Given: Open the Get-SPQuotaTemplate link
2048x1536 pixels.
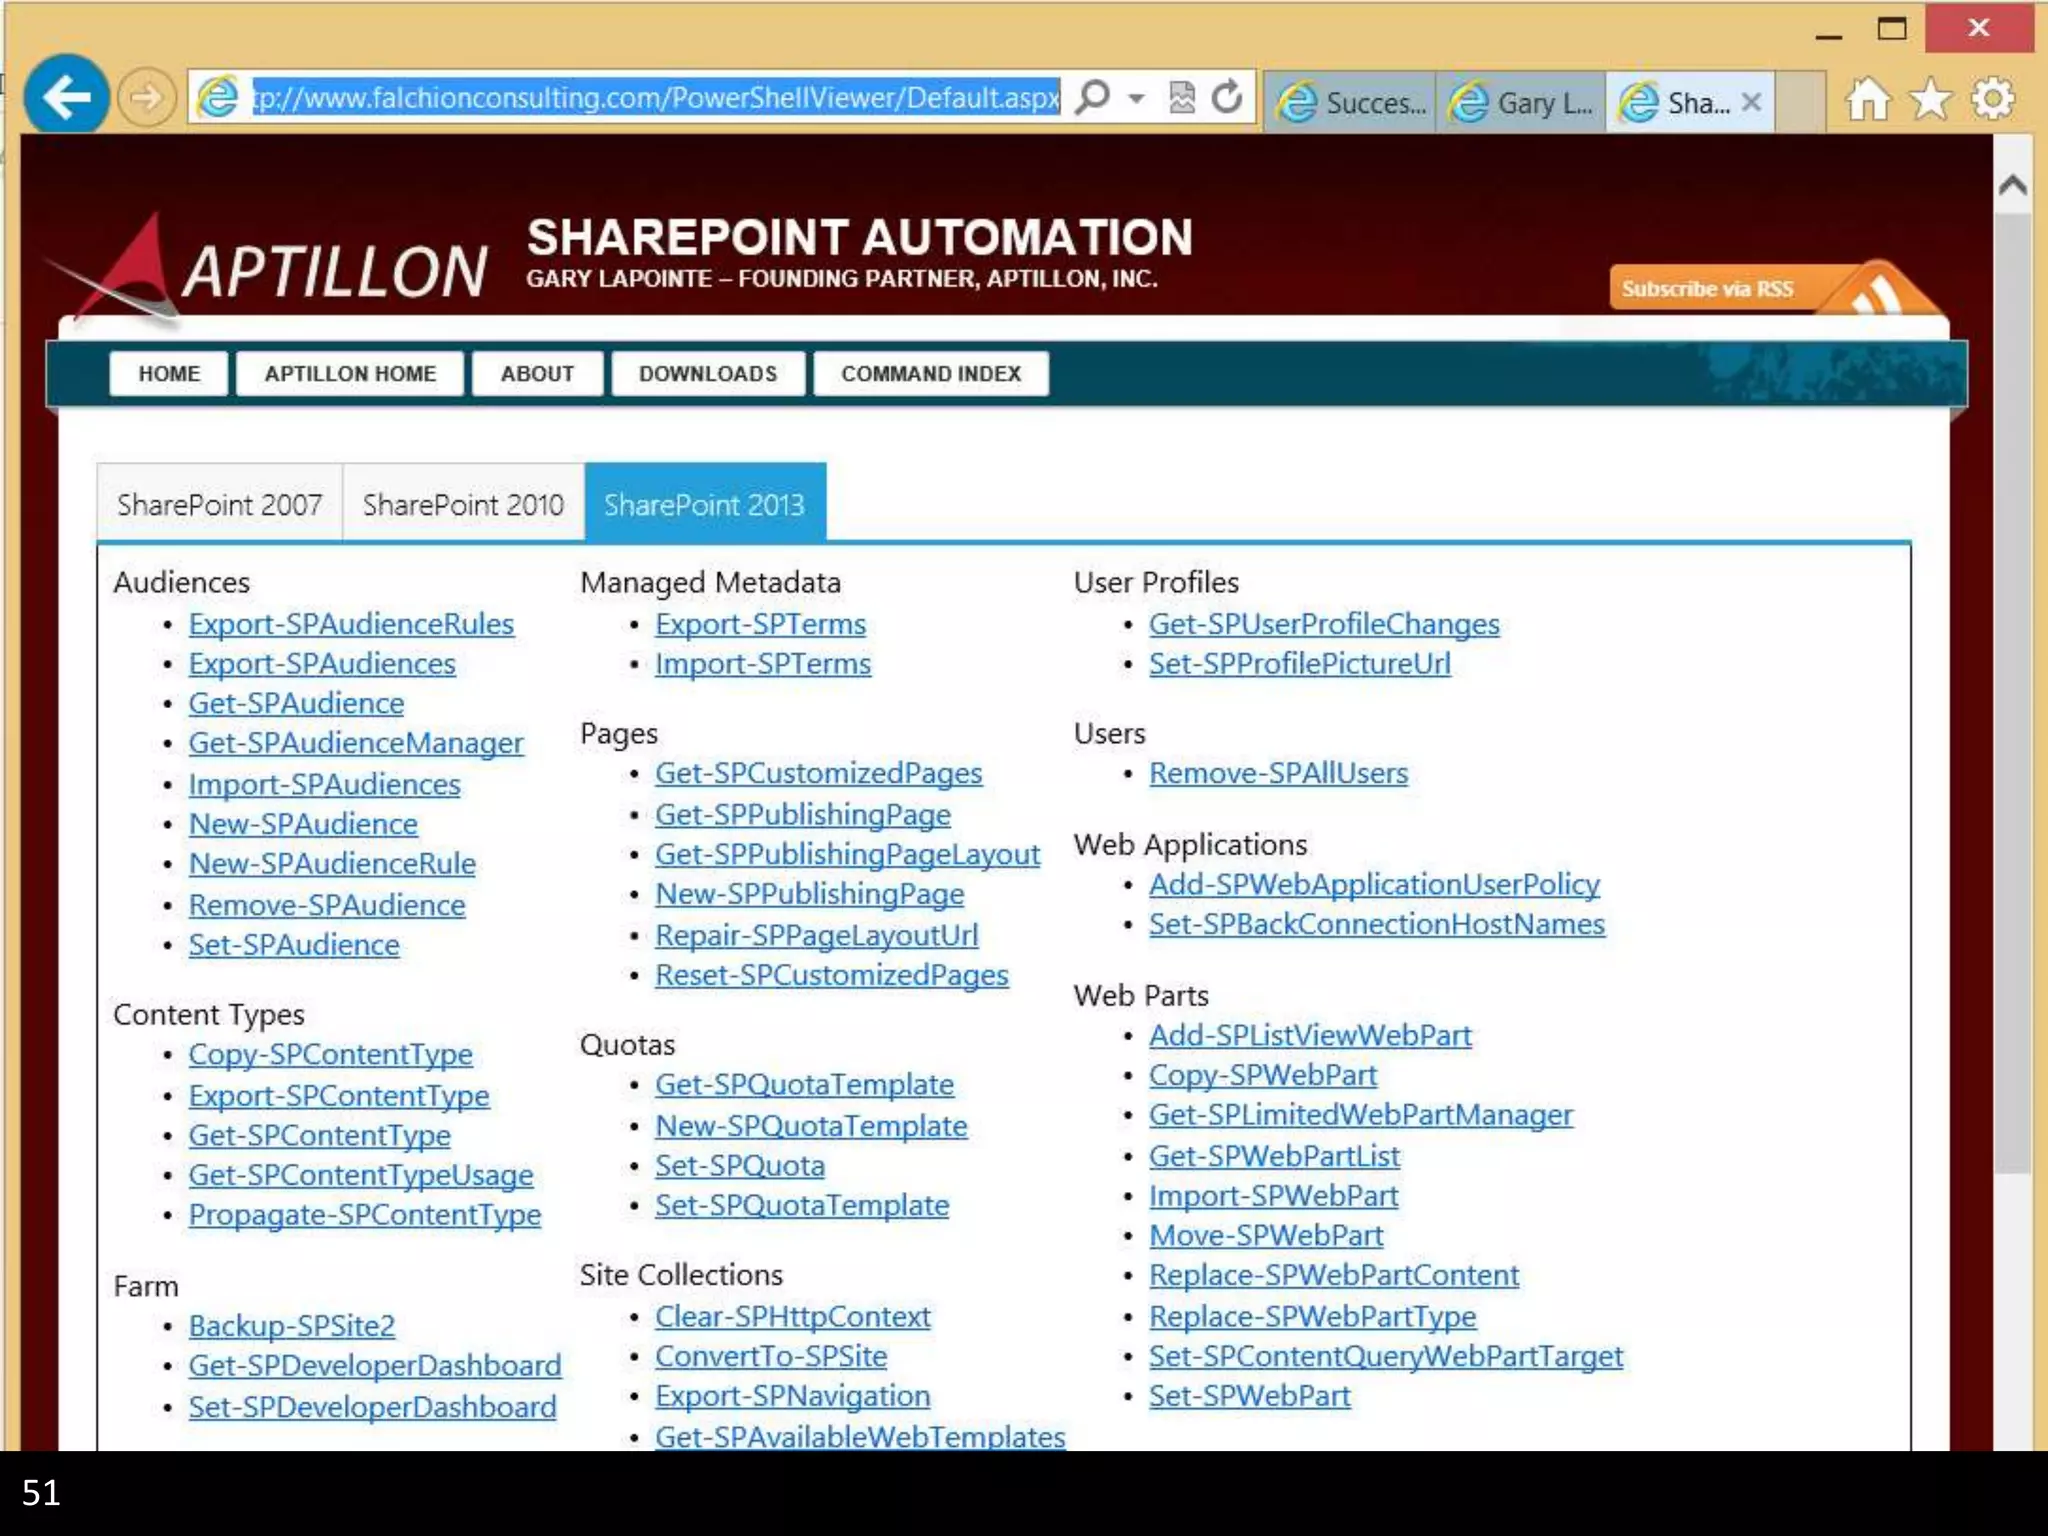Looking at the screenshot, I should click(804, 1084).
